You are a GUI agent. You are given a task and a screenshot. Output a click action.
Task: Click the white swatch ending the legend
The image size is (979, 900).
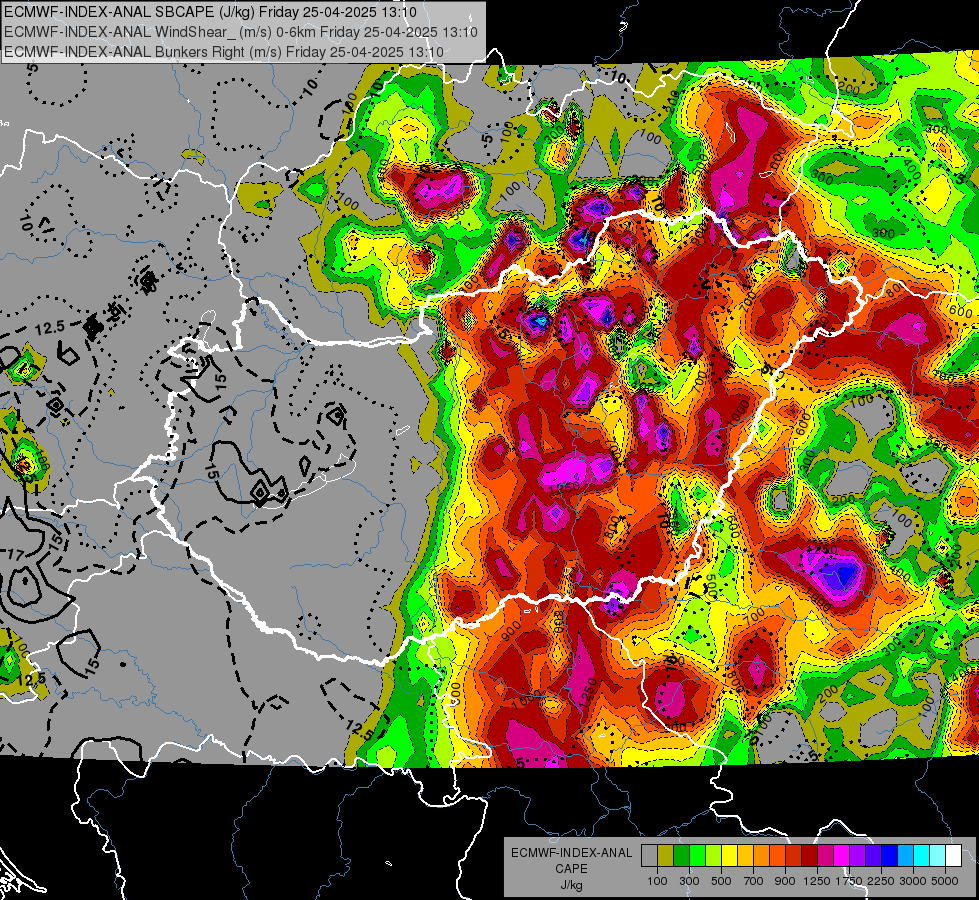(954, 855)
